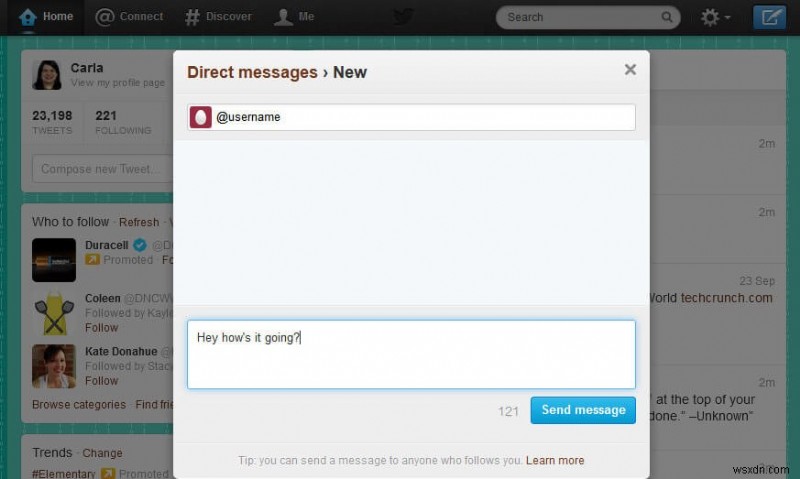Close the Direct messages dialog
The width and height of the screenshot is (800, 479).
(630, 70)
